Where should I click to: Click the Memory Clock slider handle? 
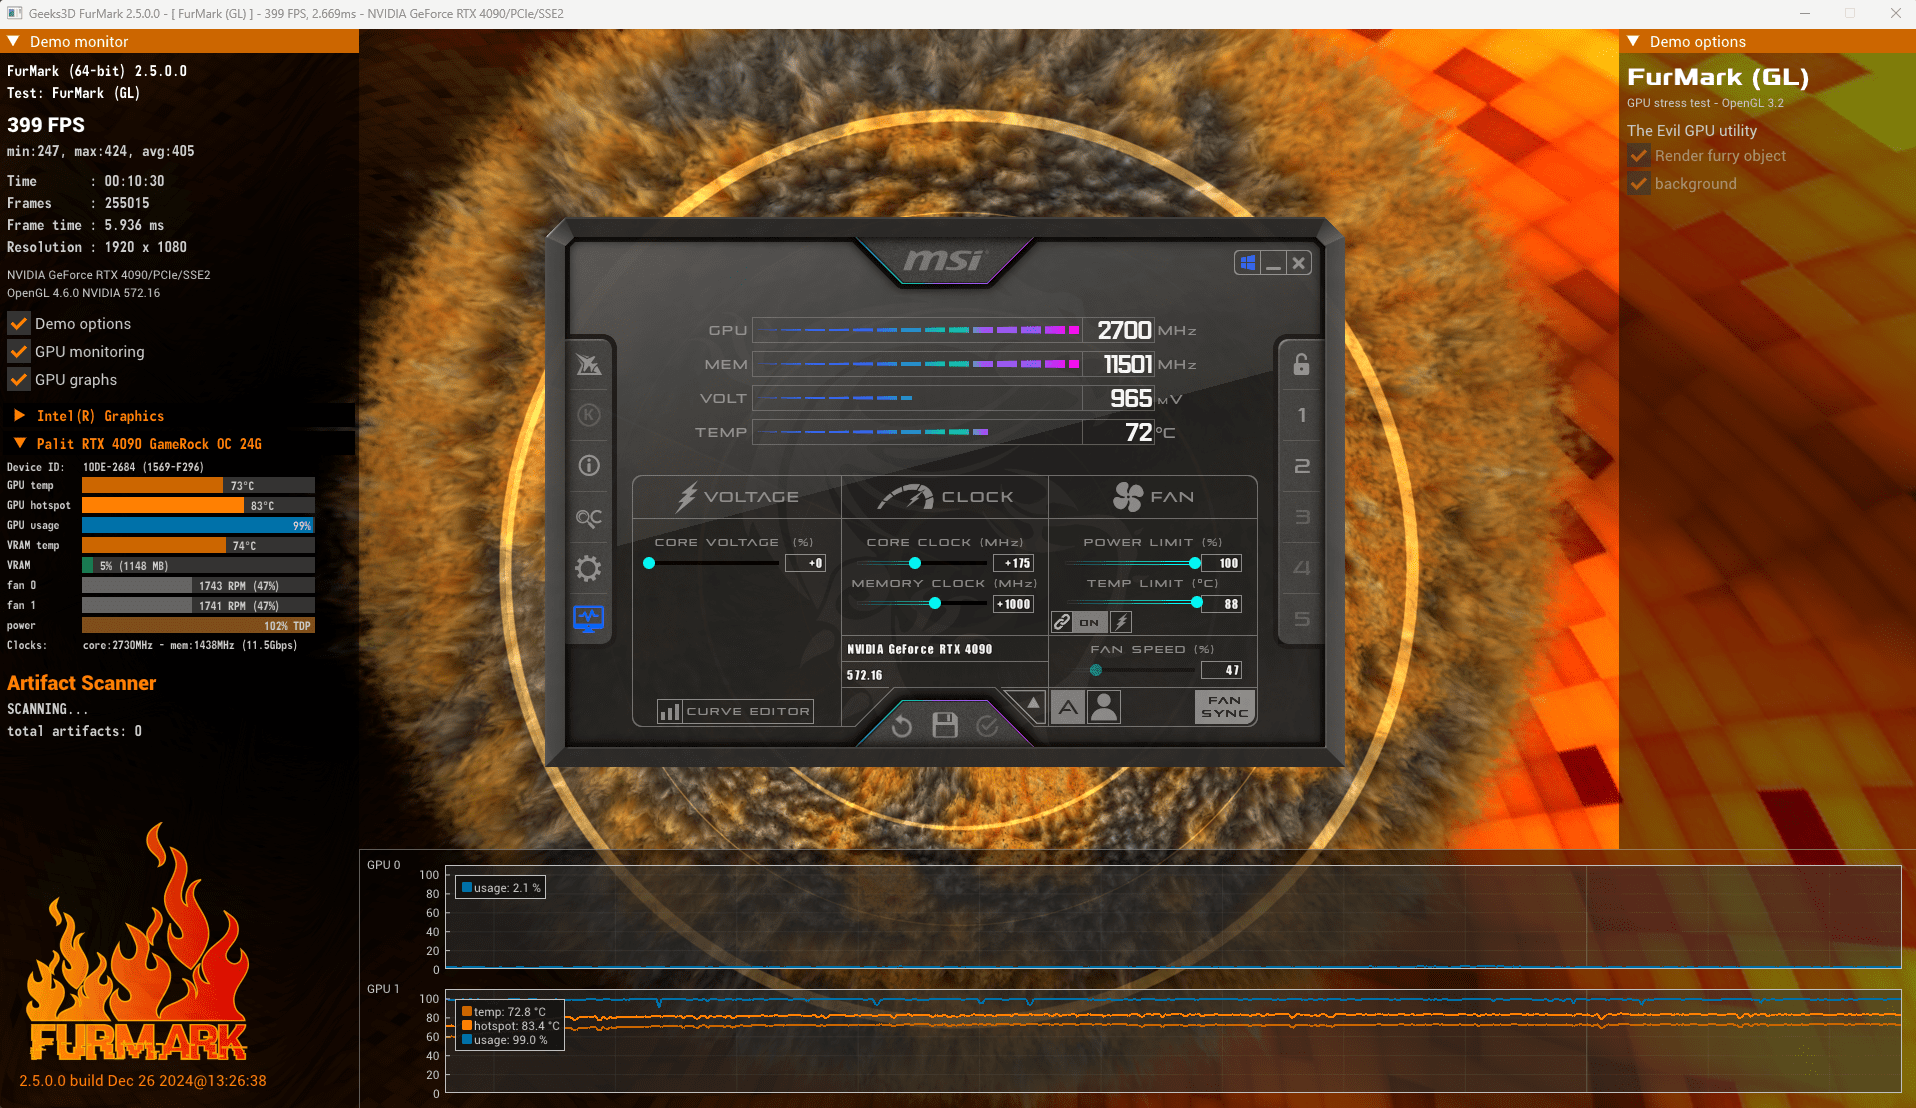pos(935,603)
